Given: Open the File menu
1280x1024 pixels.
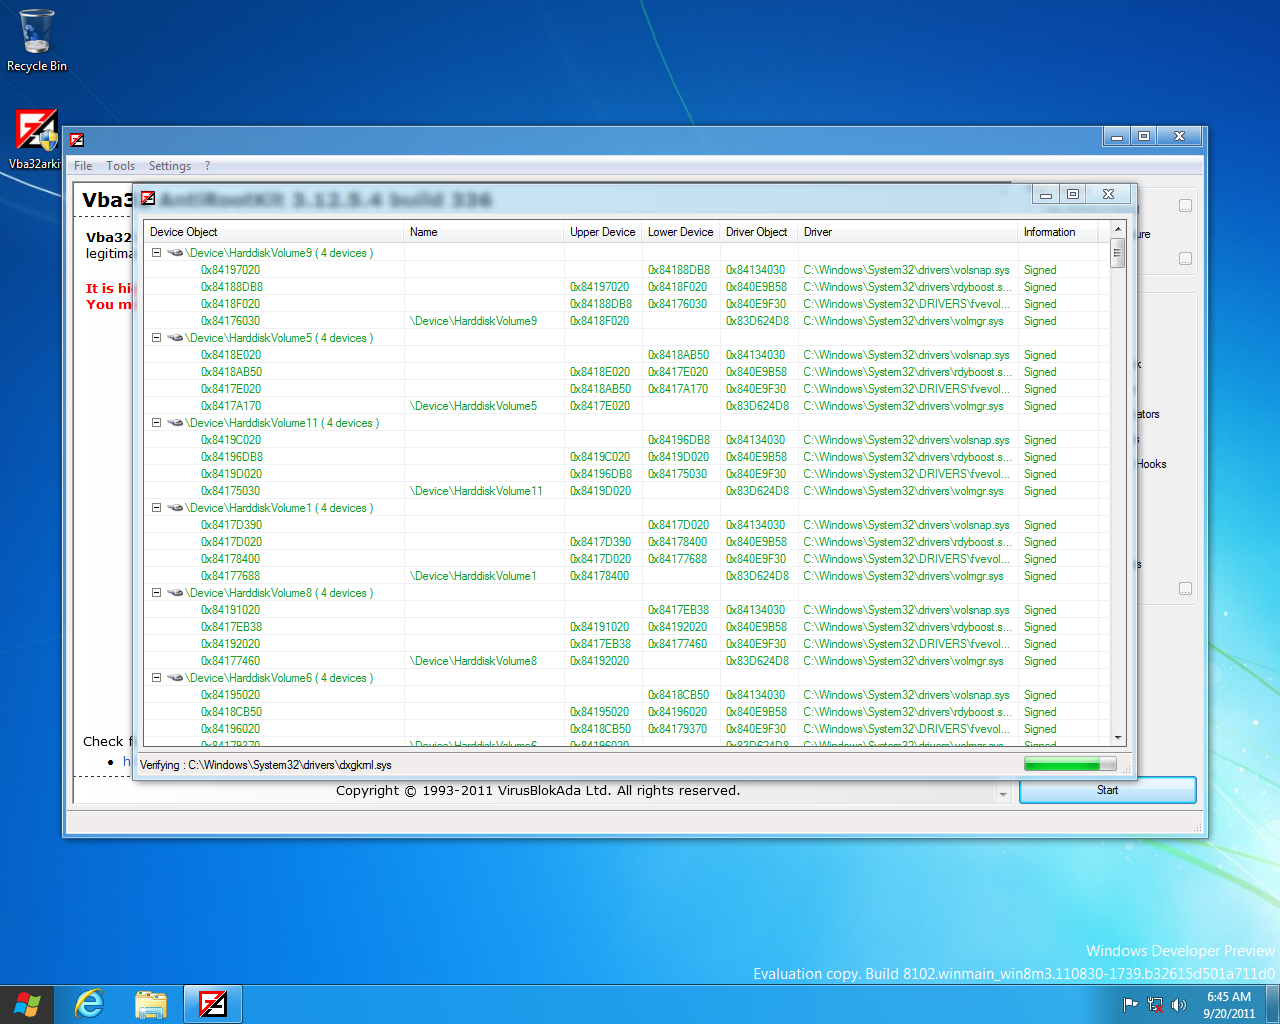Looking at the screenshot, I should click(x=83, y=166).
